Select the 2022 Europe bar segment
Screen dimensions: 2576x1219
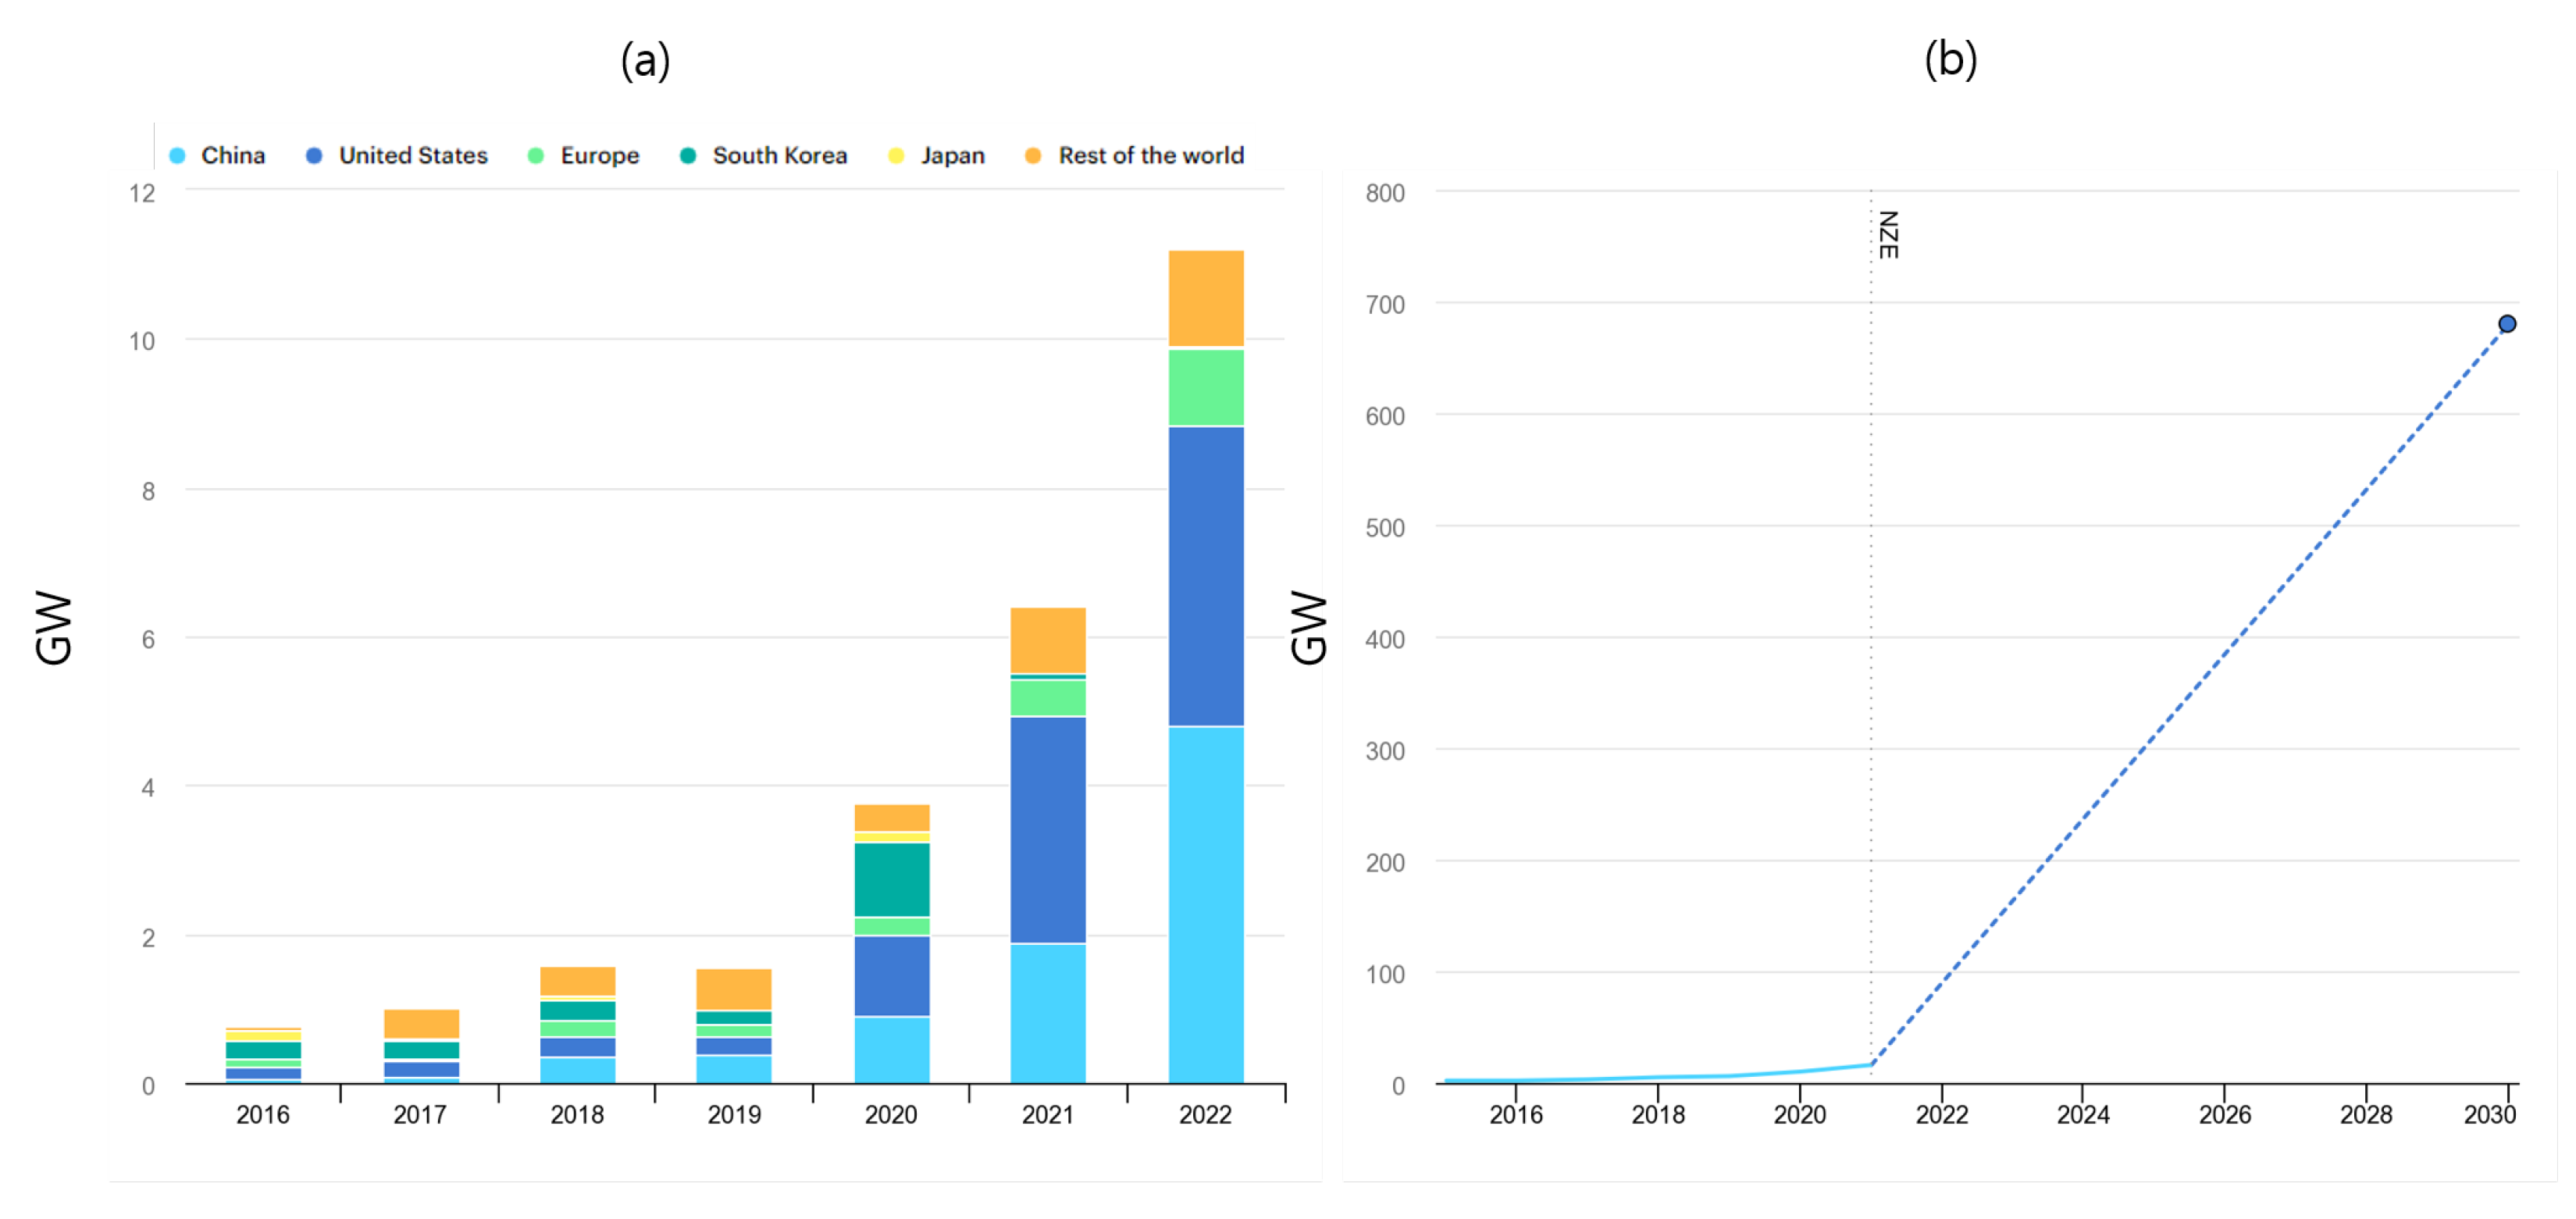(1206, 388)
